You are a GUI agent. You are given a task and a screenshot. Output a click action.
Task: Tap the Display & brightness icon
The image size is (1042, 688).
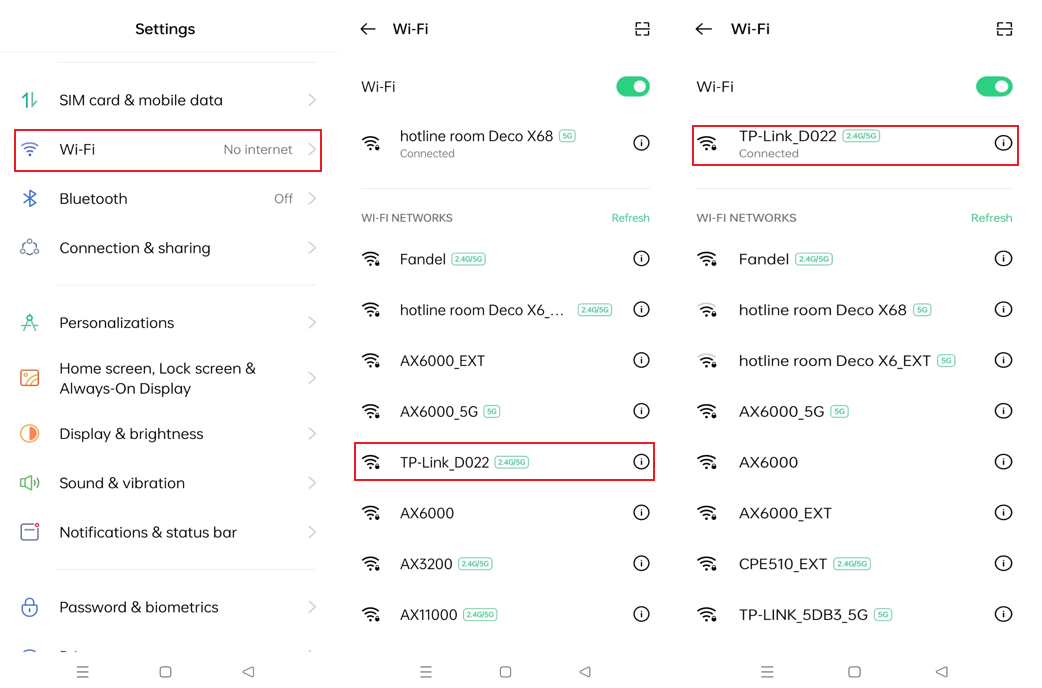(x=31, y=433)
